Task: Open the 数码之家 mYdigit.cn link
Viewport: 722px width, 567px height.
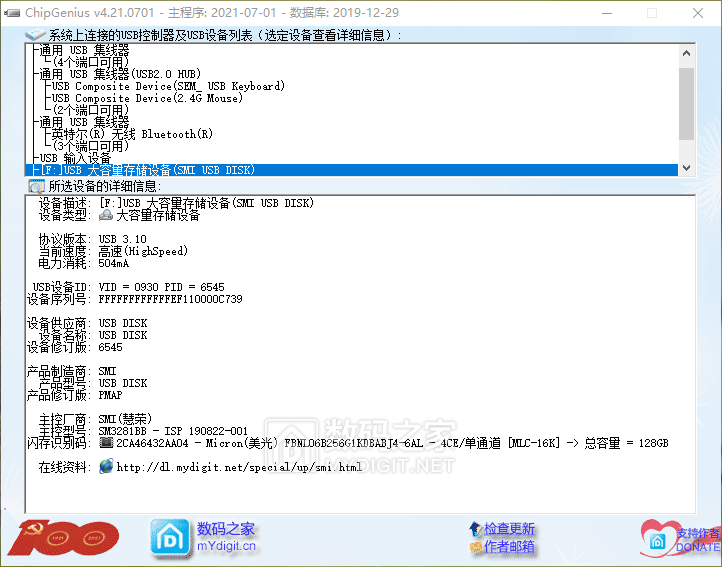Action: click(x=226, y=537)
